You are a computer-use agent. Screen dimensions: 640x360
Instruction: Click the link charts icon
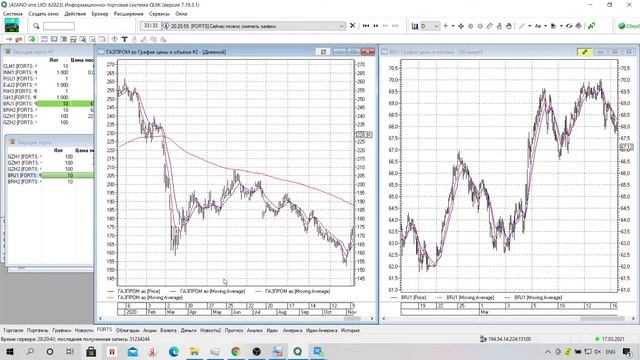[569, 26]
